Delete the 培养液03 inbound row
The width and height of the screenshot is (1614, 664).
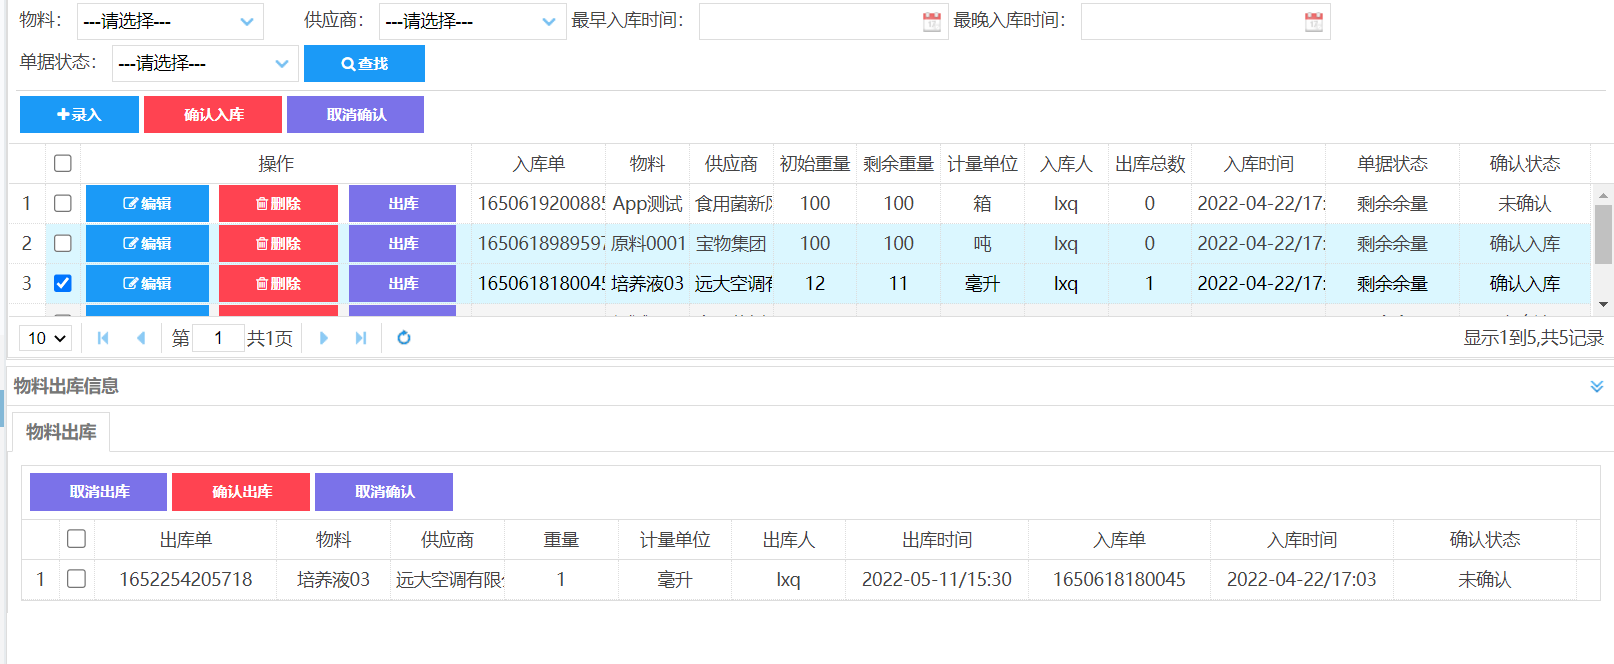pos(278,283)
